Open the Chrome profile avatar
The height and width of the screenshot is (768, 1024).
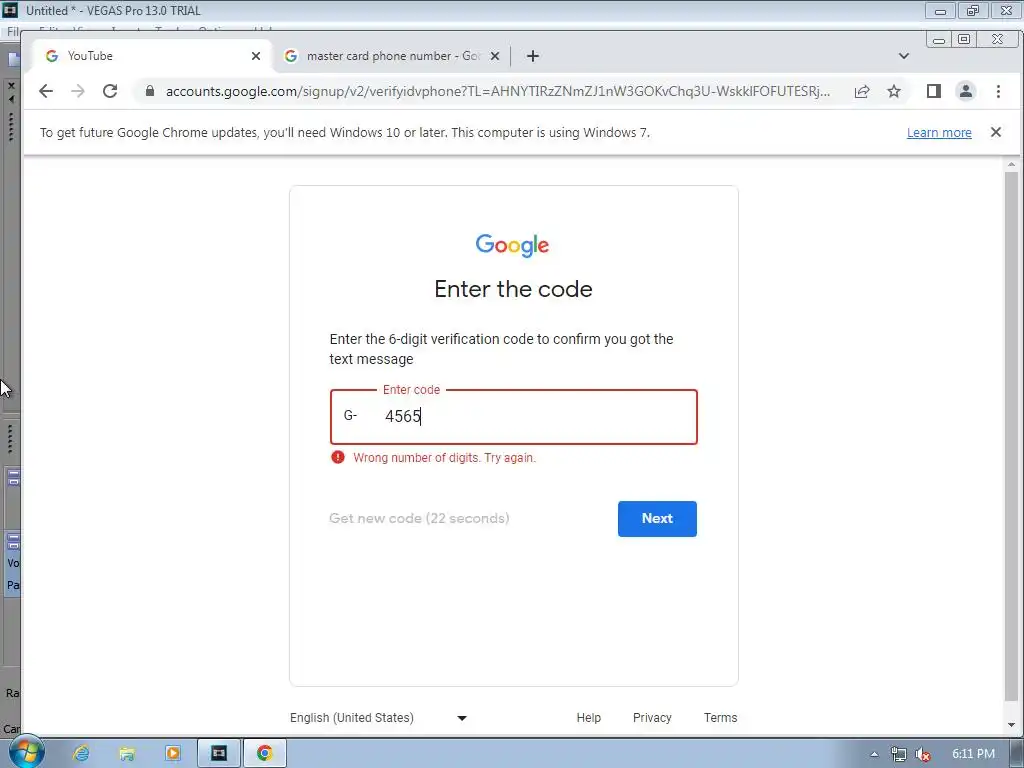(966, 91)
